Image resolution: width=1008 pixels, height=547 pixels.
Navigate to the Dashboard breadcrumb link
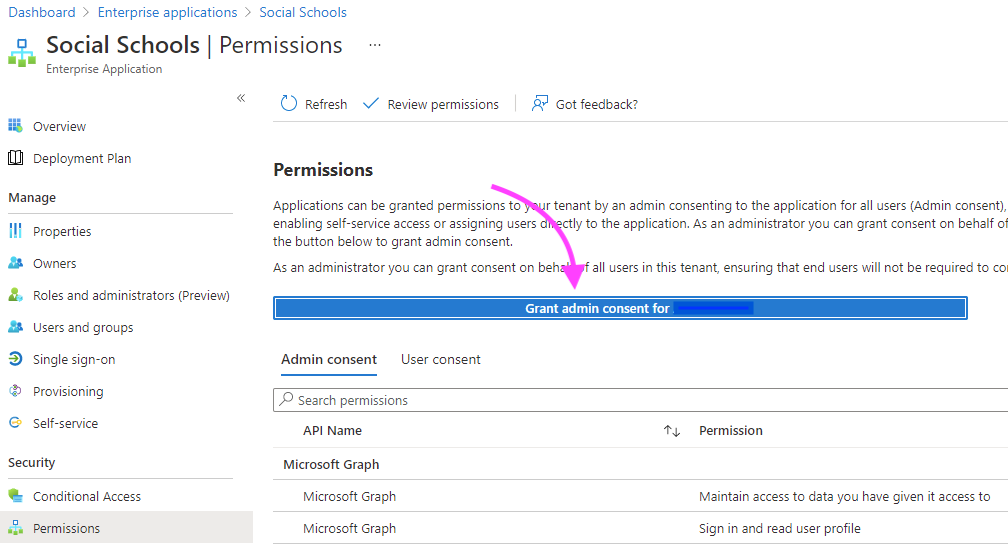pyautogui.click(x=42, y=13)
